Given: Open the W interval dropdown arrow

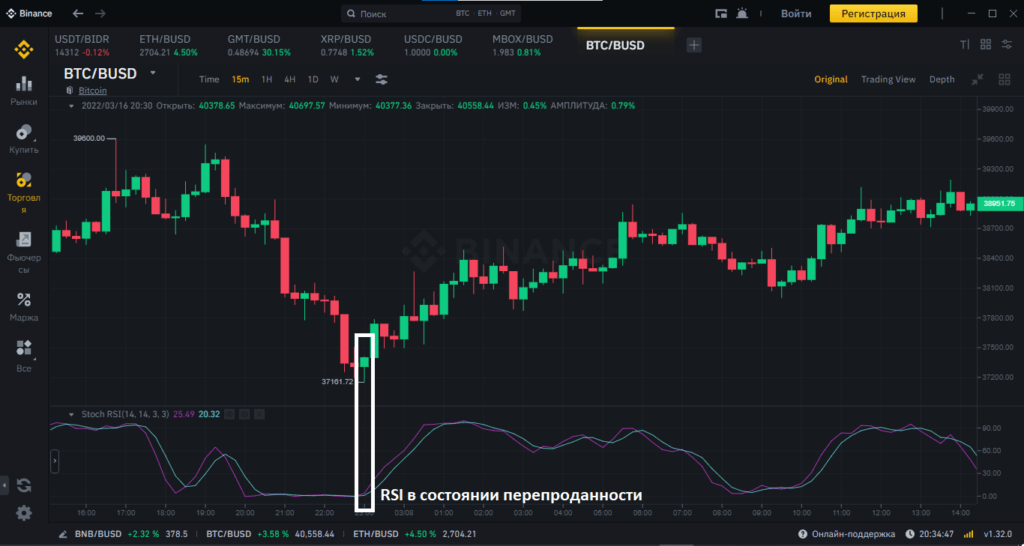Looking at the screenshot, I should click(350, 79).
